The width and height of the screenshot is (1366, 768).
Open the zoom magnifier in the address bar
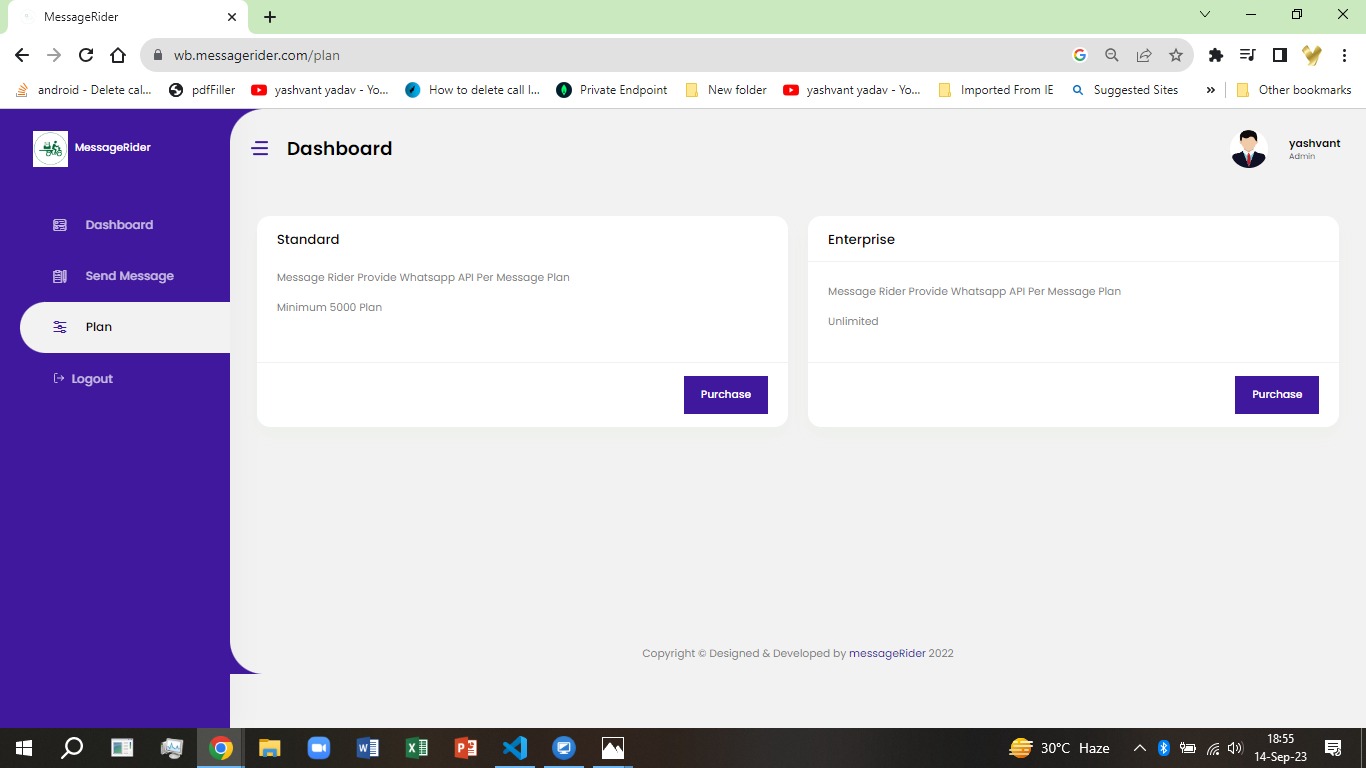[1112, 55]
